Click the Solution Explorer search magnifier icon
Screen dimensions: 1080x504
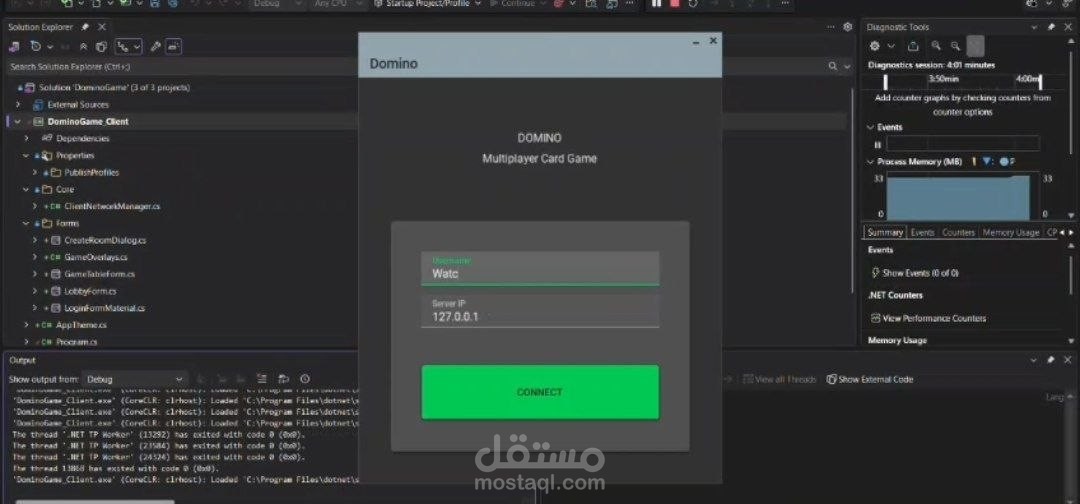click(x=833, y=66)
